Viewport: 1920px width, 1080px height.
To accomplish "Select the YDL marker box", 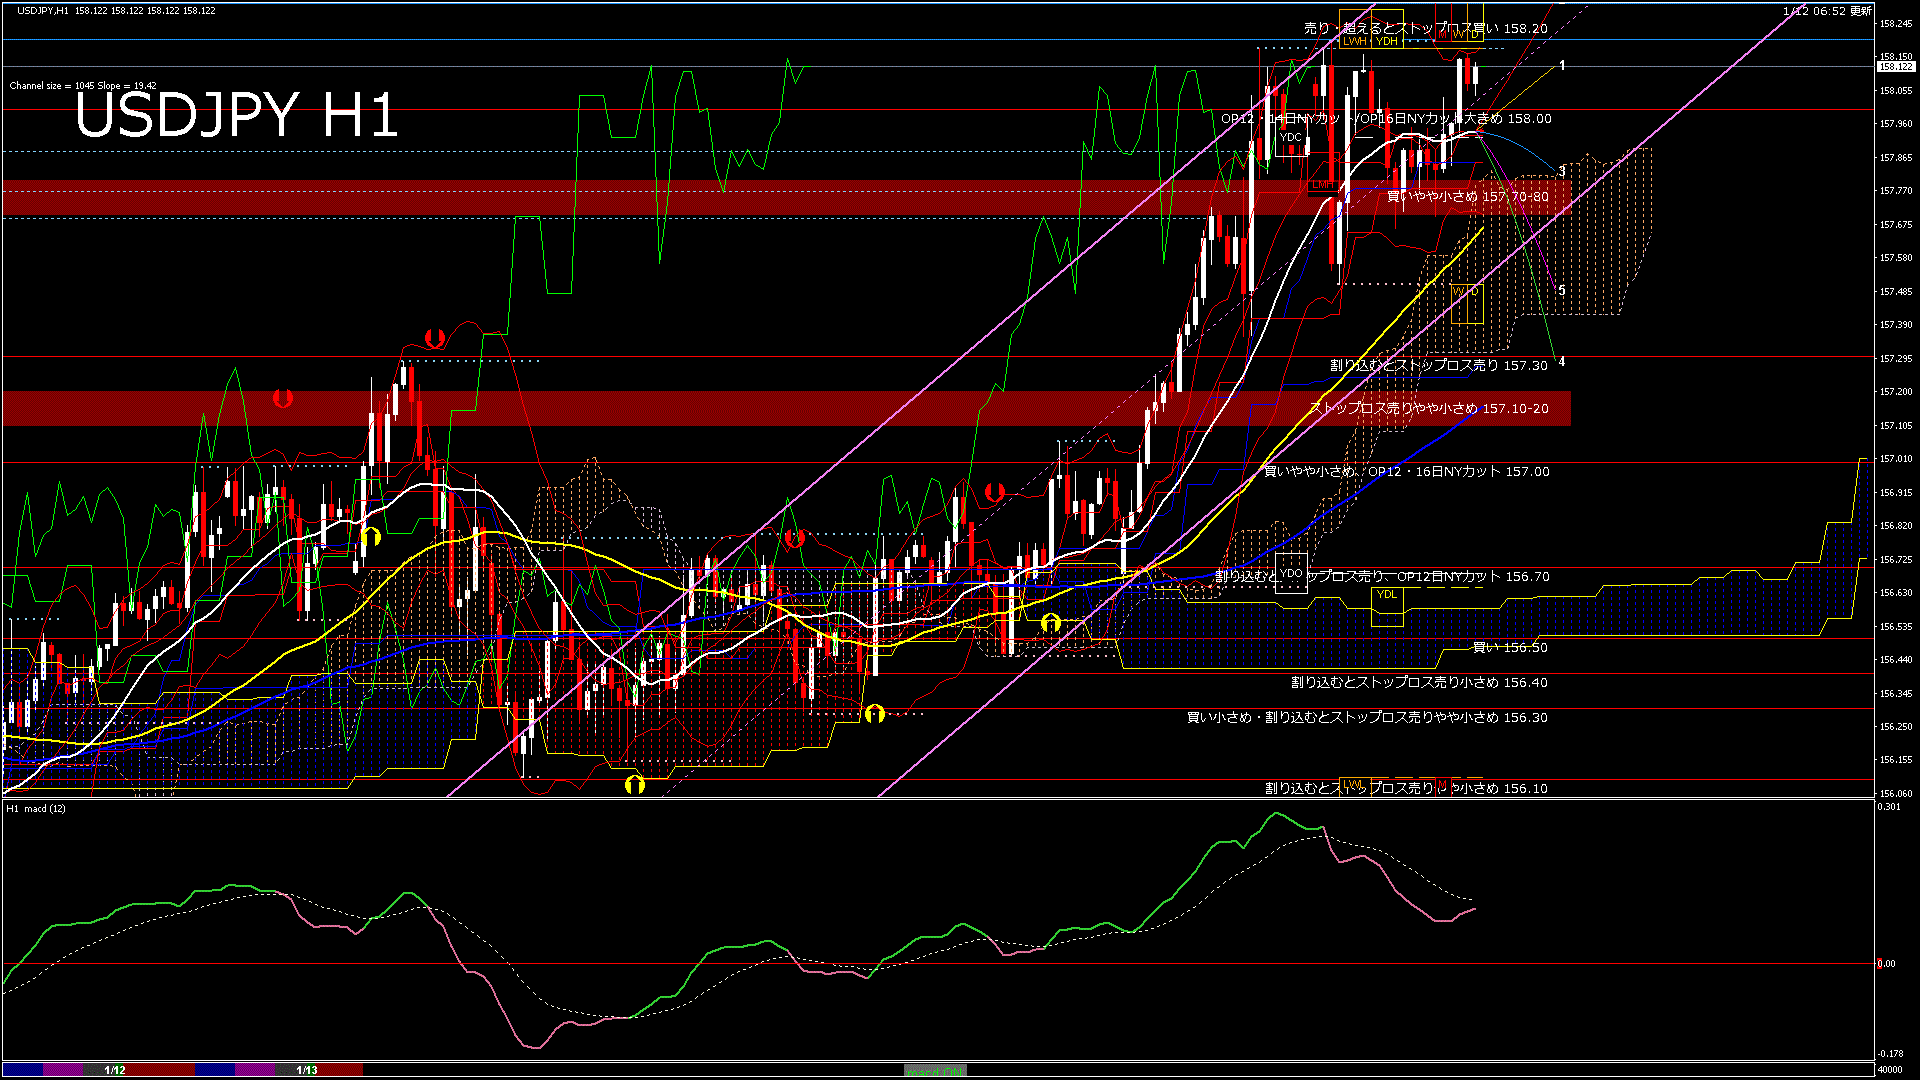I will tap(1386, 595).
